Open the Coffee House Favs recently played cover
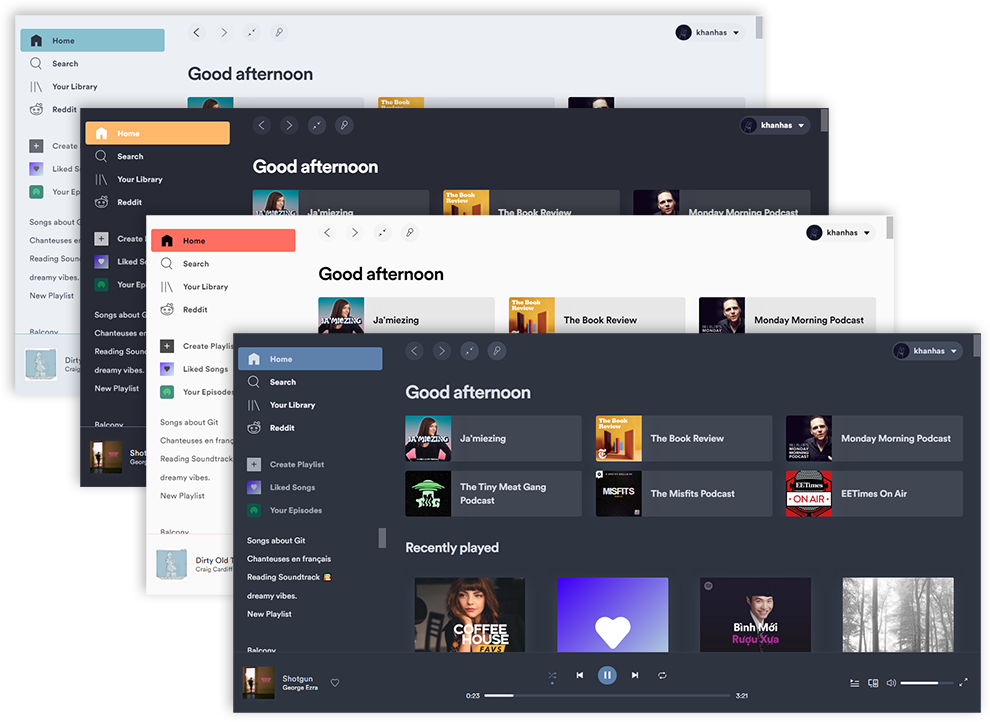The width and height of the screenshot is (990, 722). 470,615
